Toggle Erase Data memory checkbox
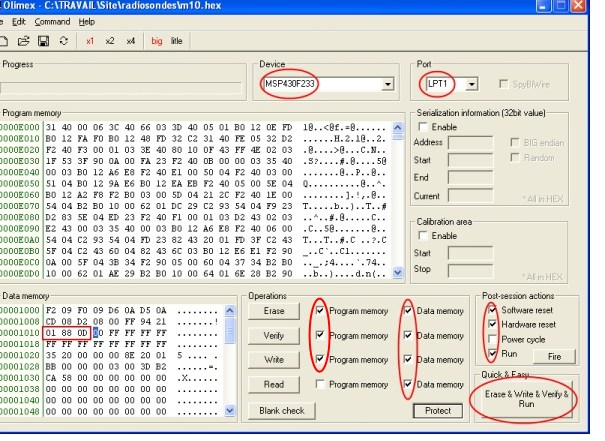Image resolution: width=605 pixels, height=441 pixels. [408, 311]
